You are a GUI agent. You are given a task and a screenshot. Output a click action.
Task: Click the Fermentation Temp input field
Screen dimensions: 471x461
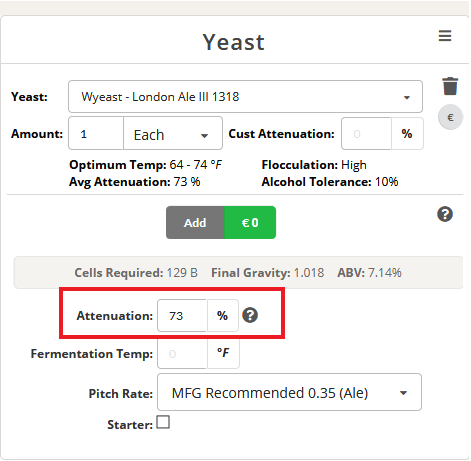coord(182,353)
